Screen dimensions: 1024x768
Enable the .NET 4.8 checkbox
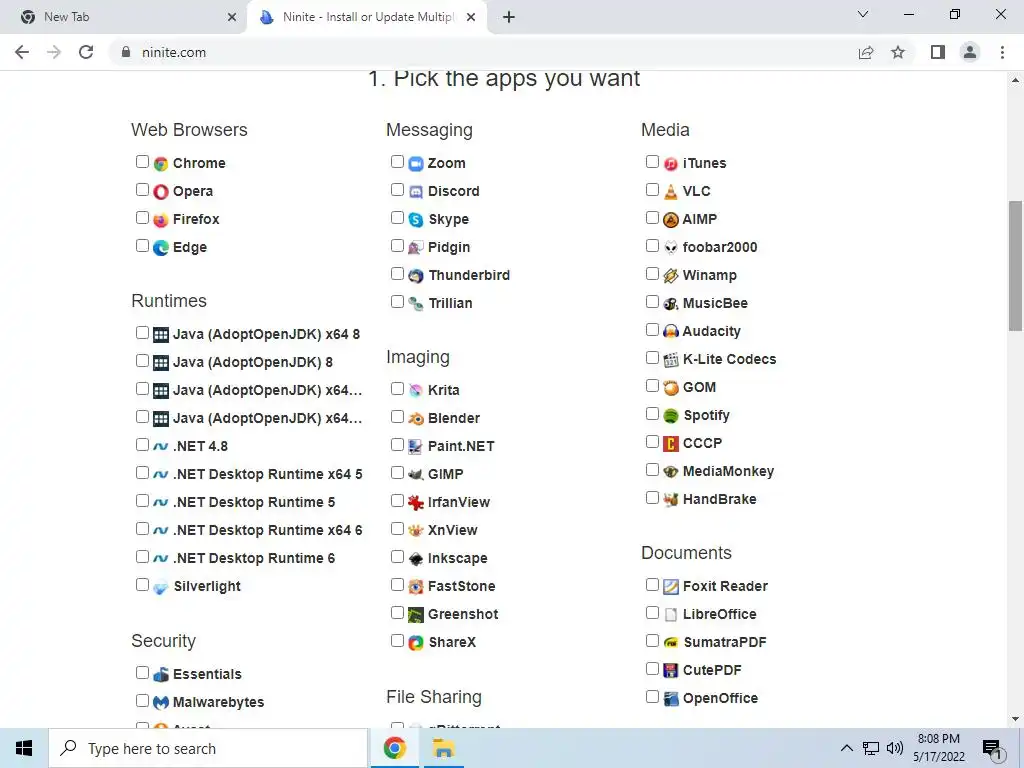[x=142, y=445]
